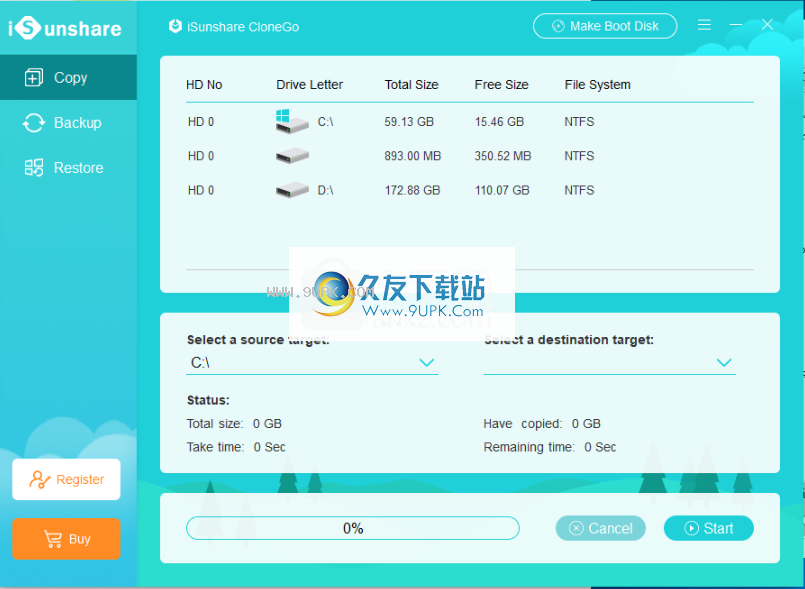
Task: Select the 59.13 GB total size cell
Action: click(409, 122)
